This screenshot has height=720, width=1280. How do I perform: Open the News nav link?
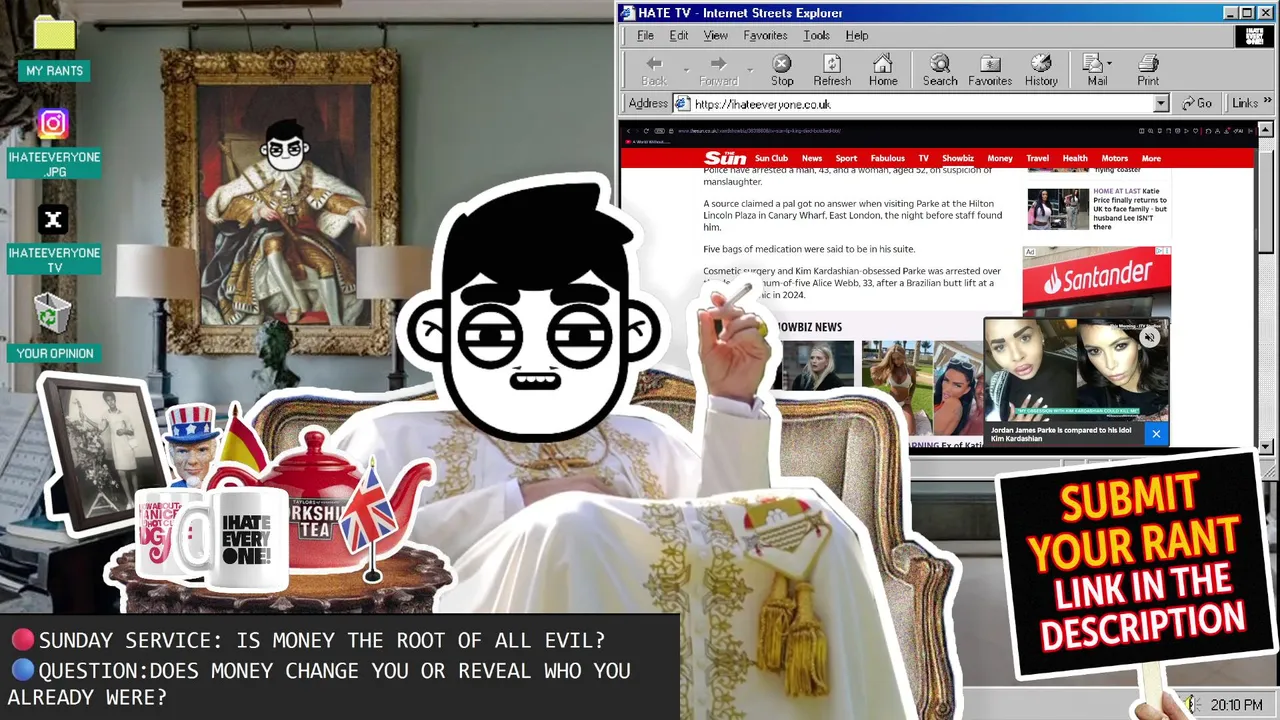[812, 158]
